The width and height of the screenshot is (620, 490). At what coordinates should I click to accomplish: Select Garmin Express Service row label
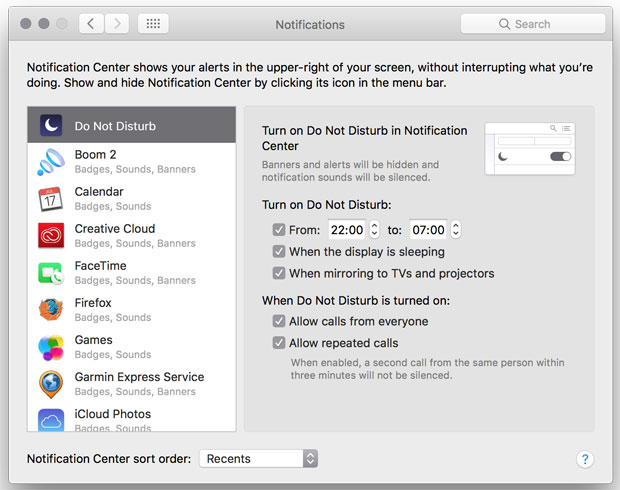tap(139, 377)
